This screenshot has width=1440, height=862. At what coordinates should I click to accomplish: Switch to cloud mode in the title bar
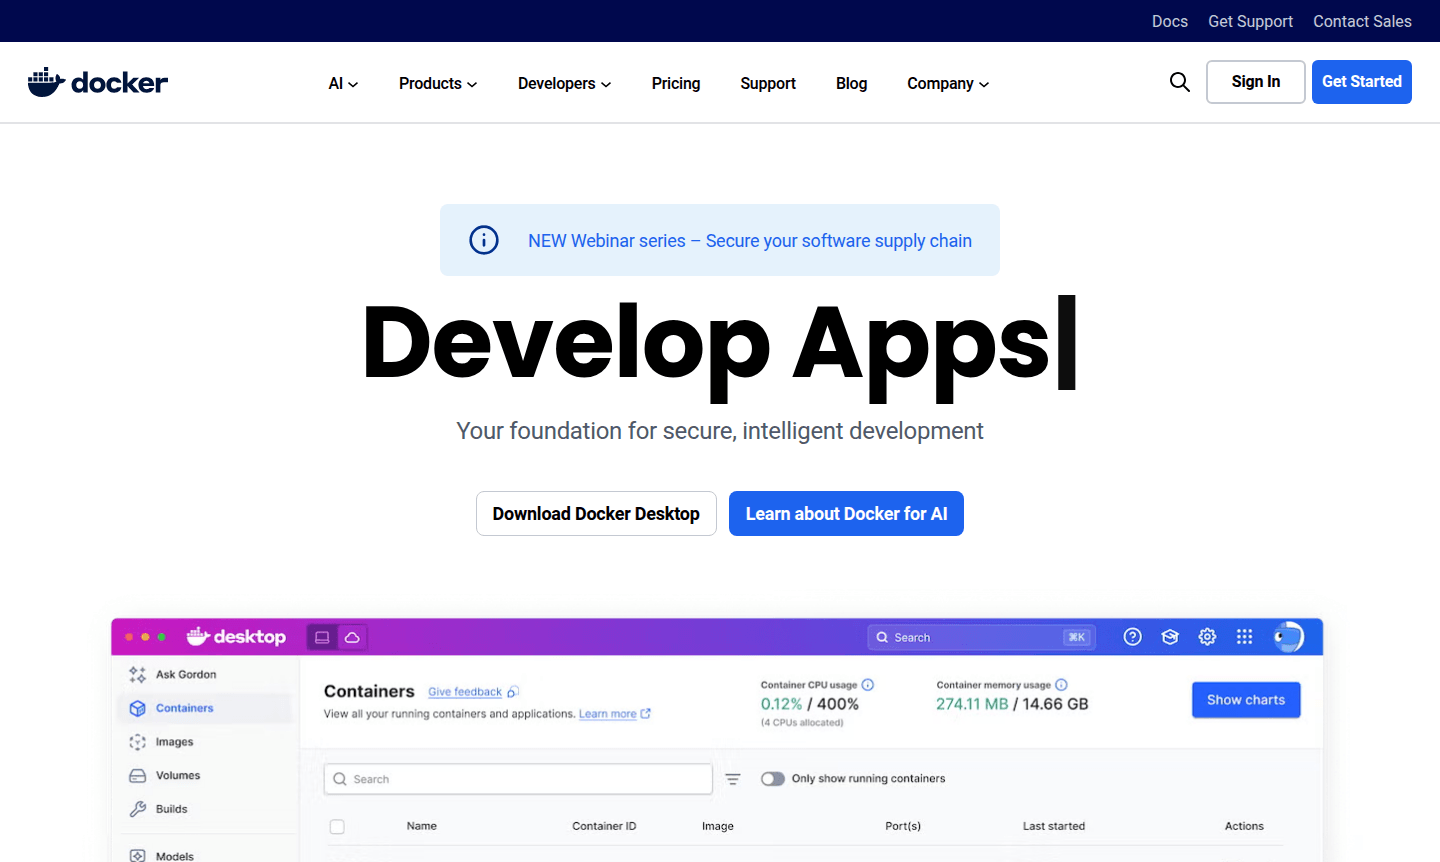[x=352, y=636]
